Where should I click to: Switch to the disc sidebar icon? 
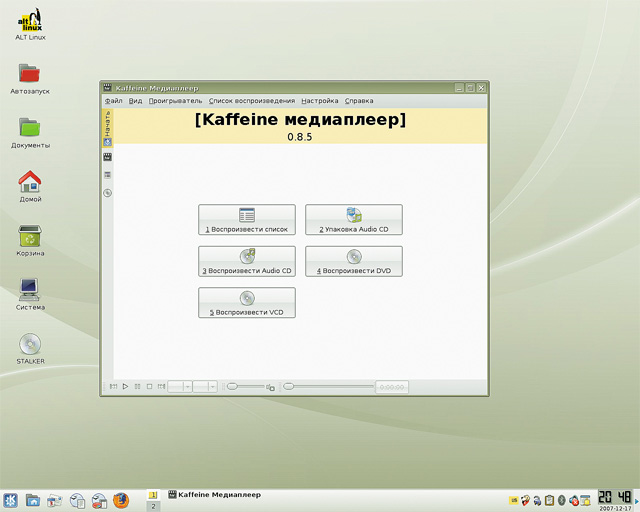click(107, 193)
